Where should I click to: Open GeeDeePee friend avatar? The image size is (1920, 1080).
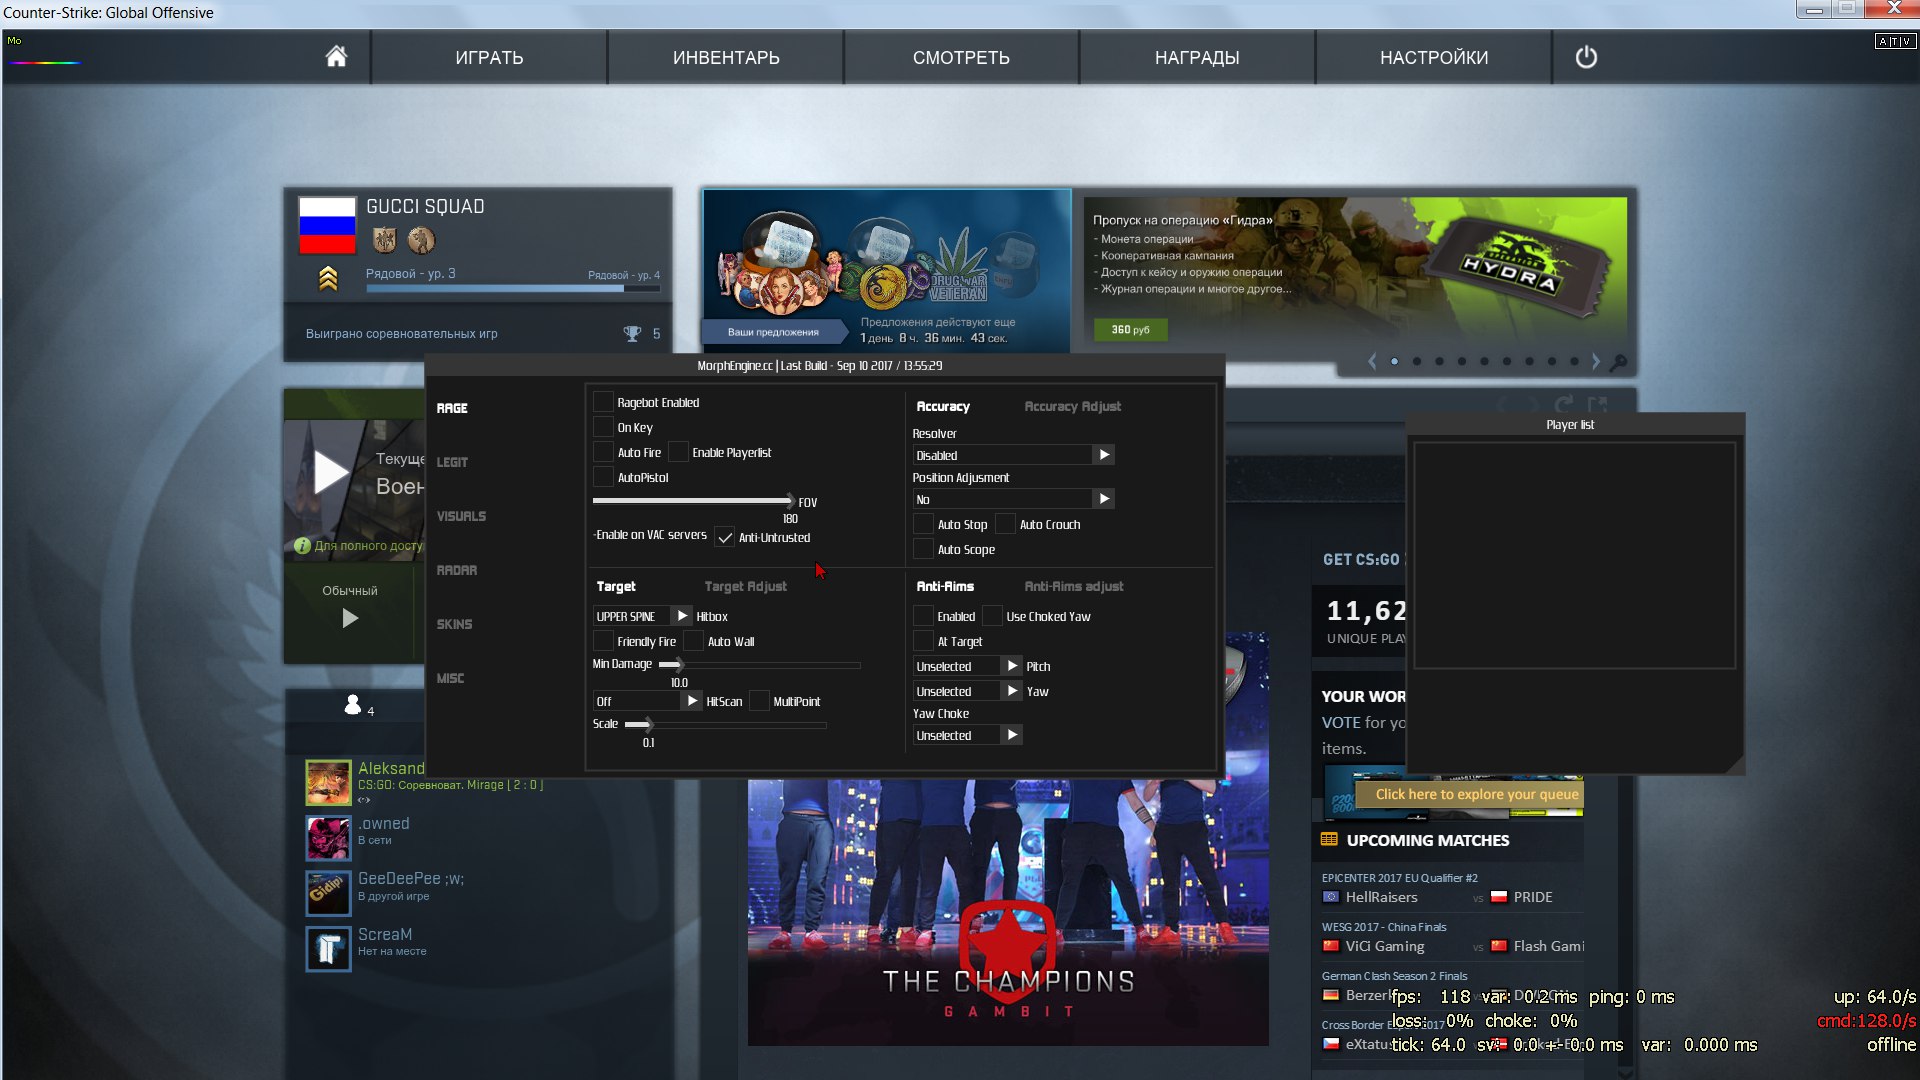click(328, 892)
